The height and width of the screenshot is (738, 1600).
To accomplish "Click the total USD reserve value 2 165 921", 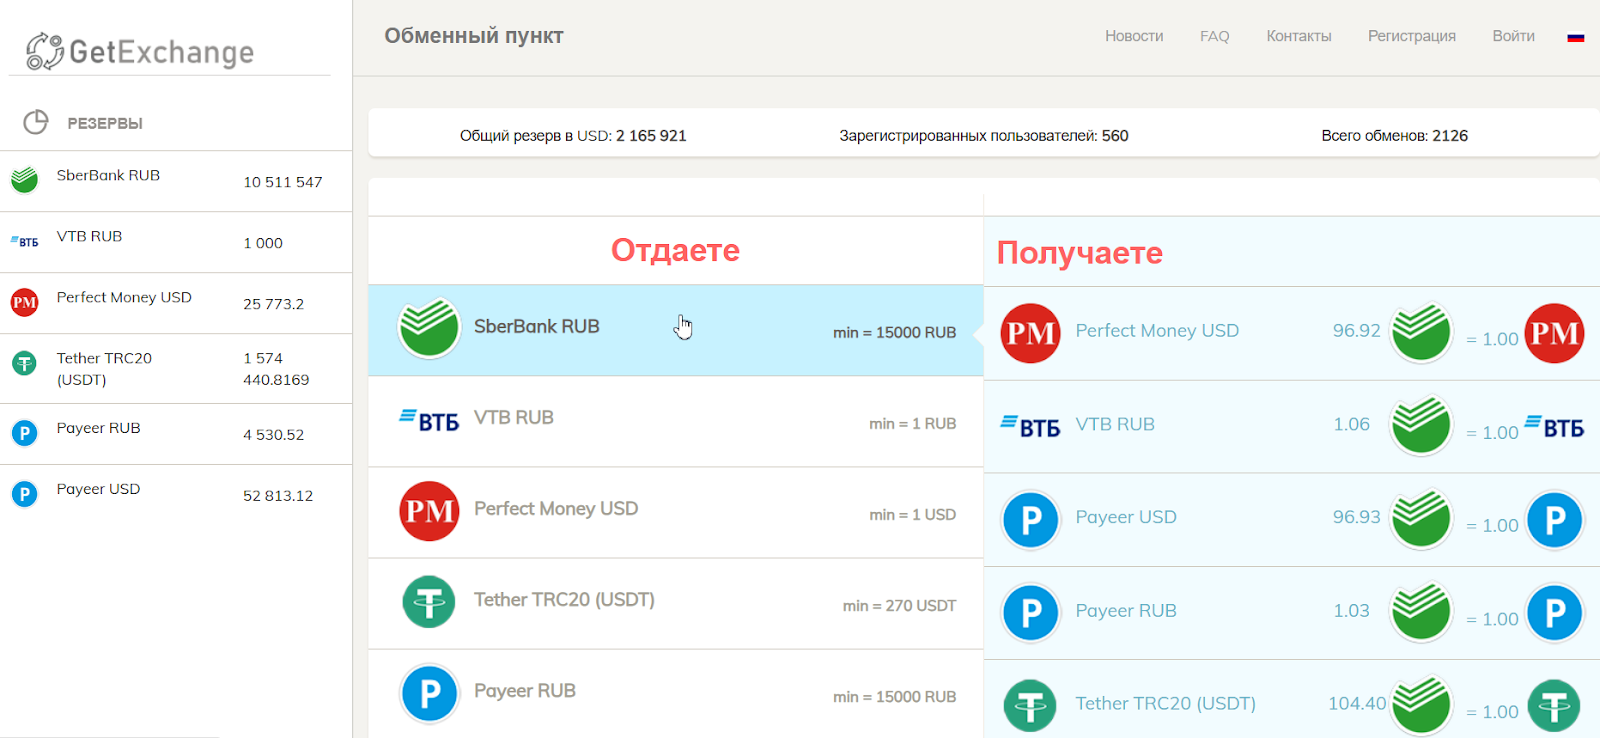I will click(x=651, y=135).
